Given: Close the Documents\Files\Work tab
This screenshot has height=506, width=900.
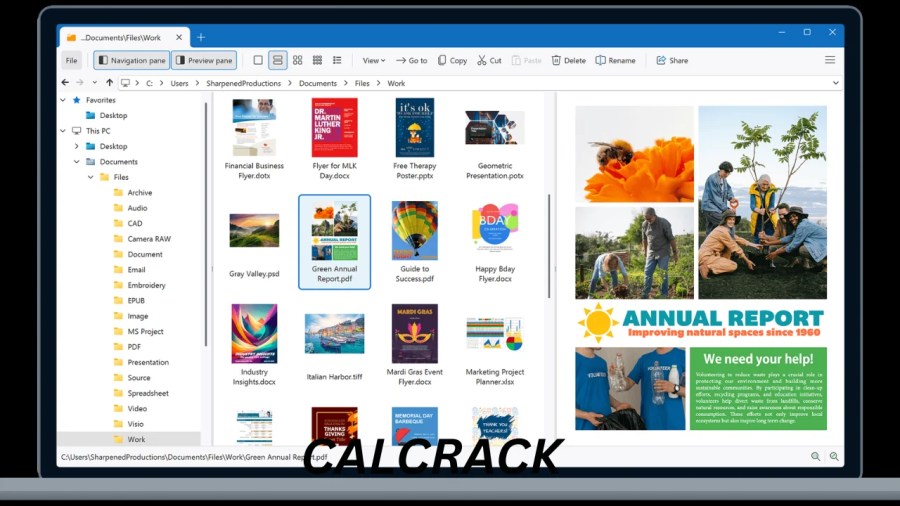Looking at the screenshot, I should [179, 37].
